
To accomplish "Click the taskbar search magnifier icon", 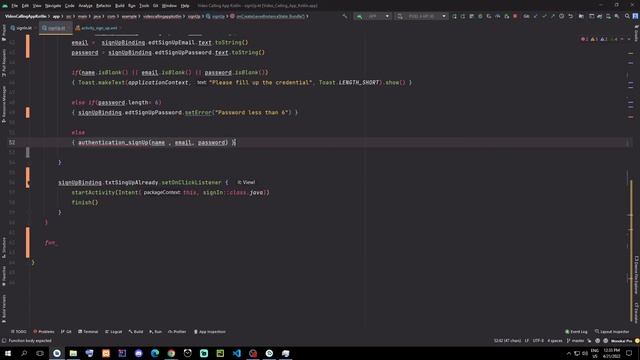I will click(x=24, y=353).
